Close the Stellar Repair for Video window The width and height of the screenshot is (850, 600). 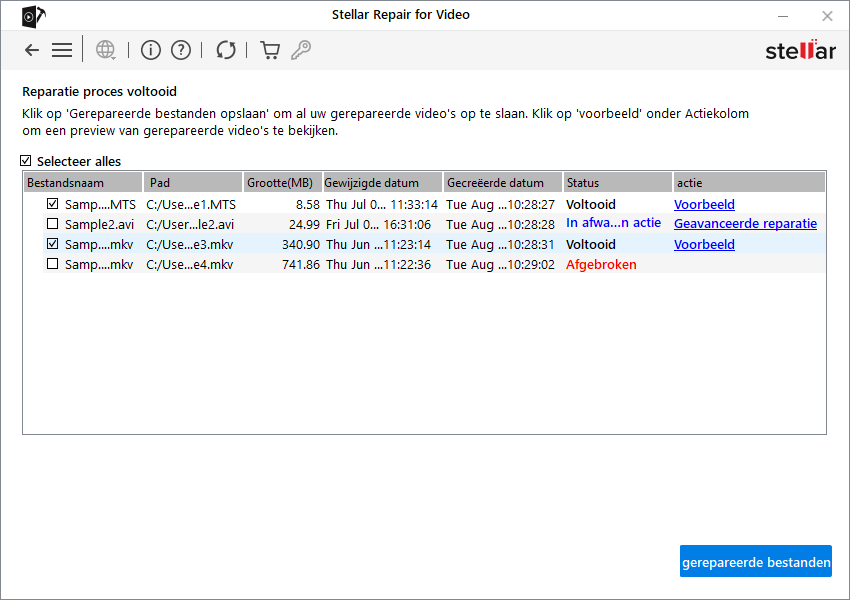point(827,16)
